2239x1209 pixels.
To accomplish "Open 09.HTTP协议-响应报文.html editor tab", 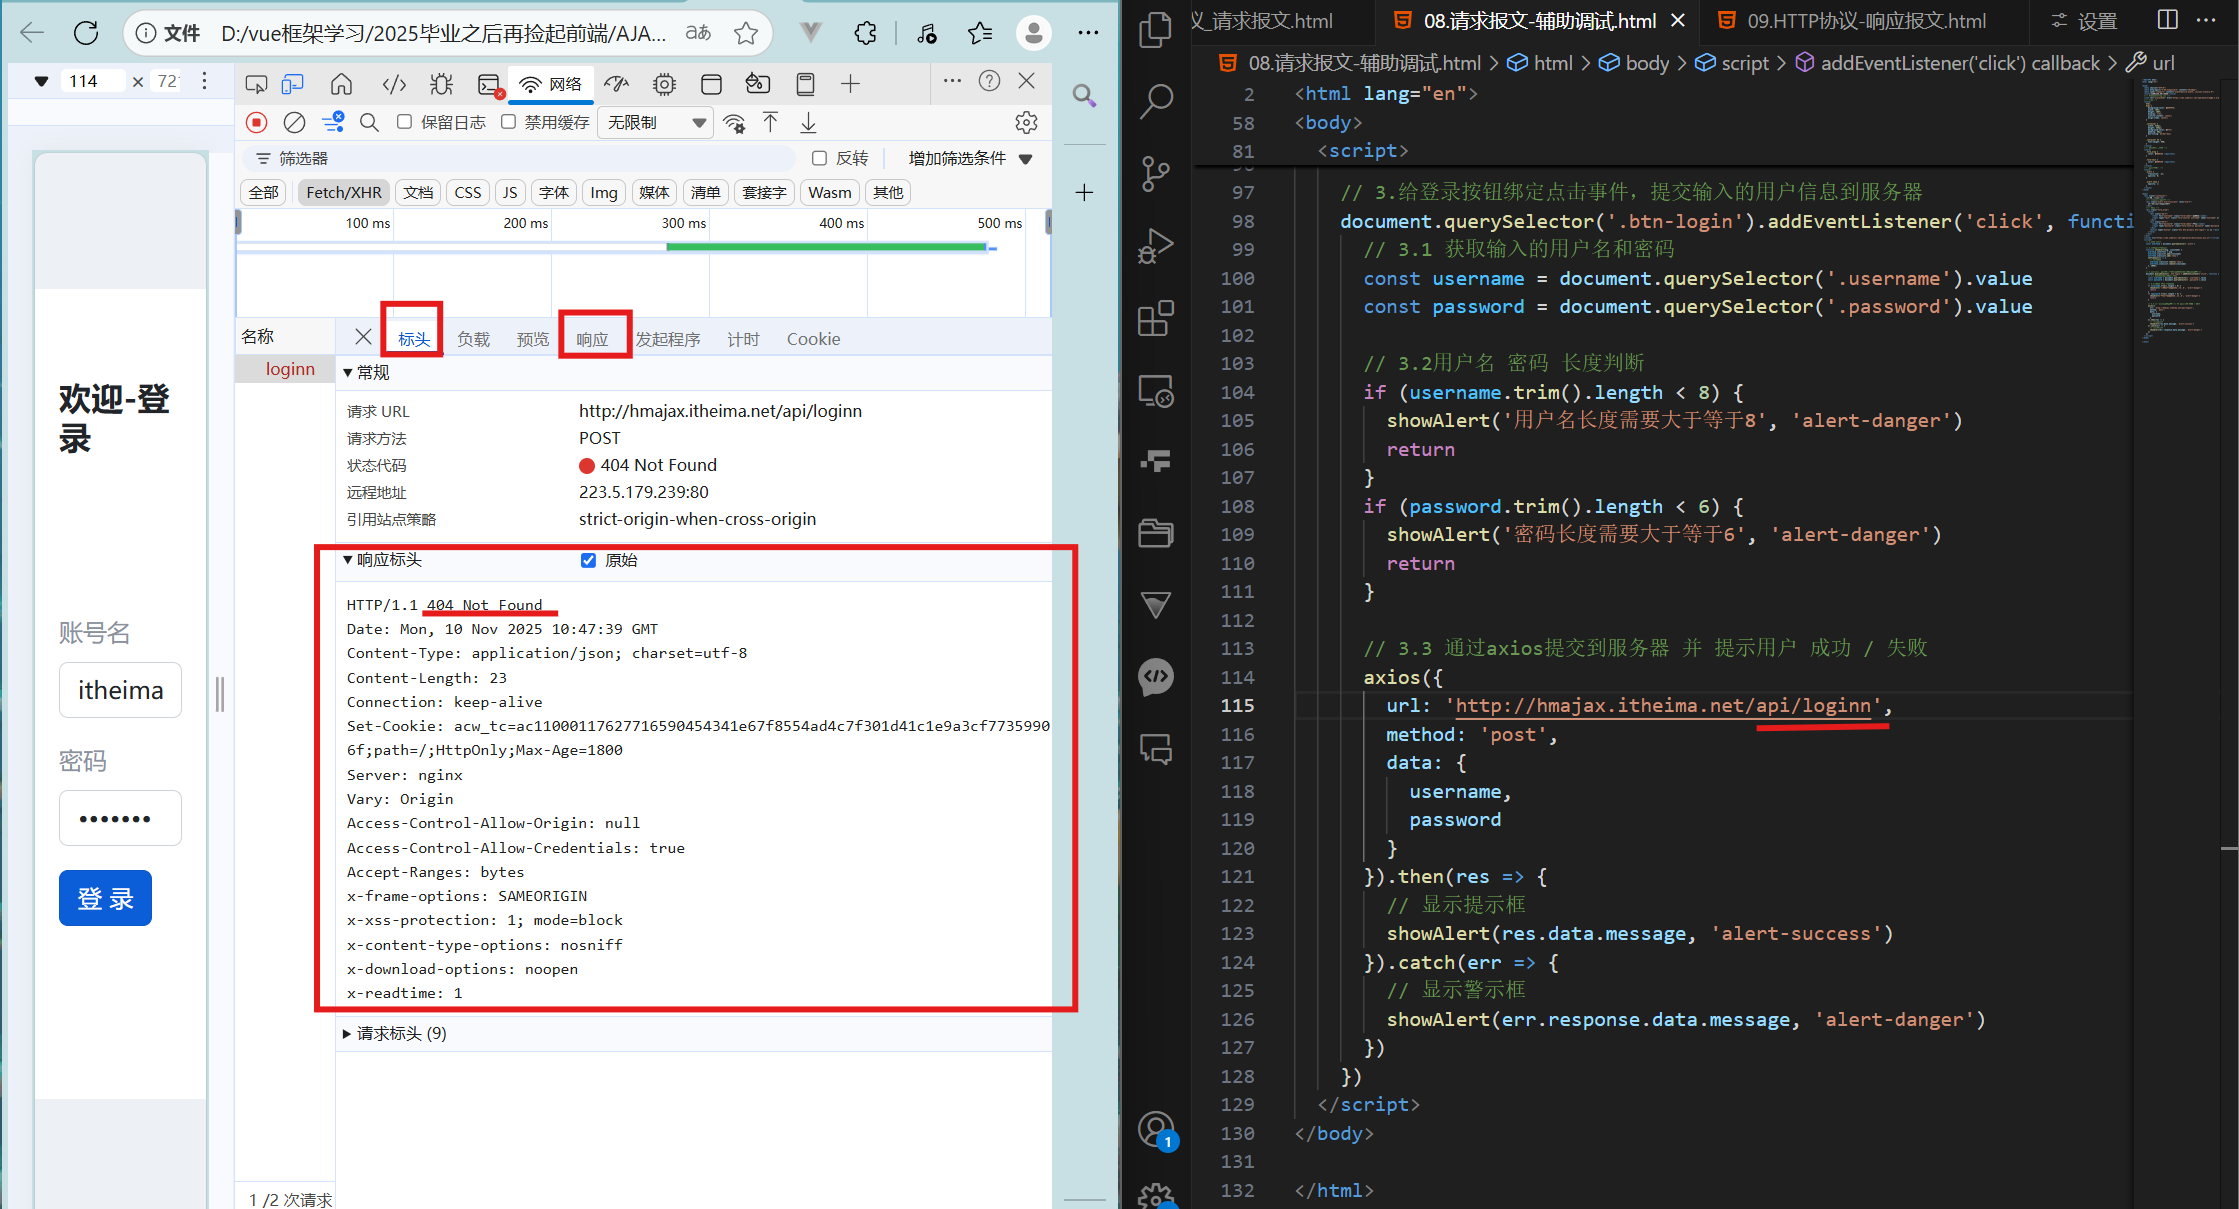I will click(x=1865, y=21).
